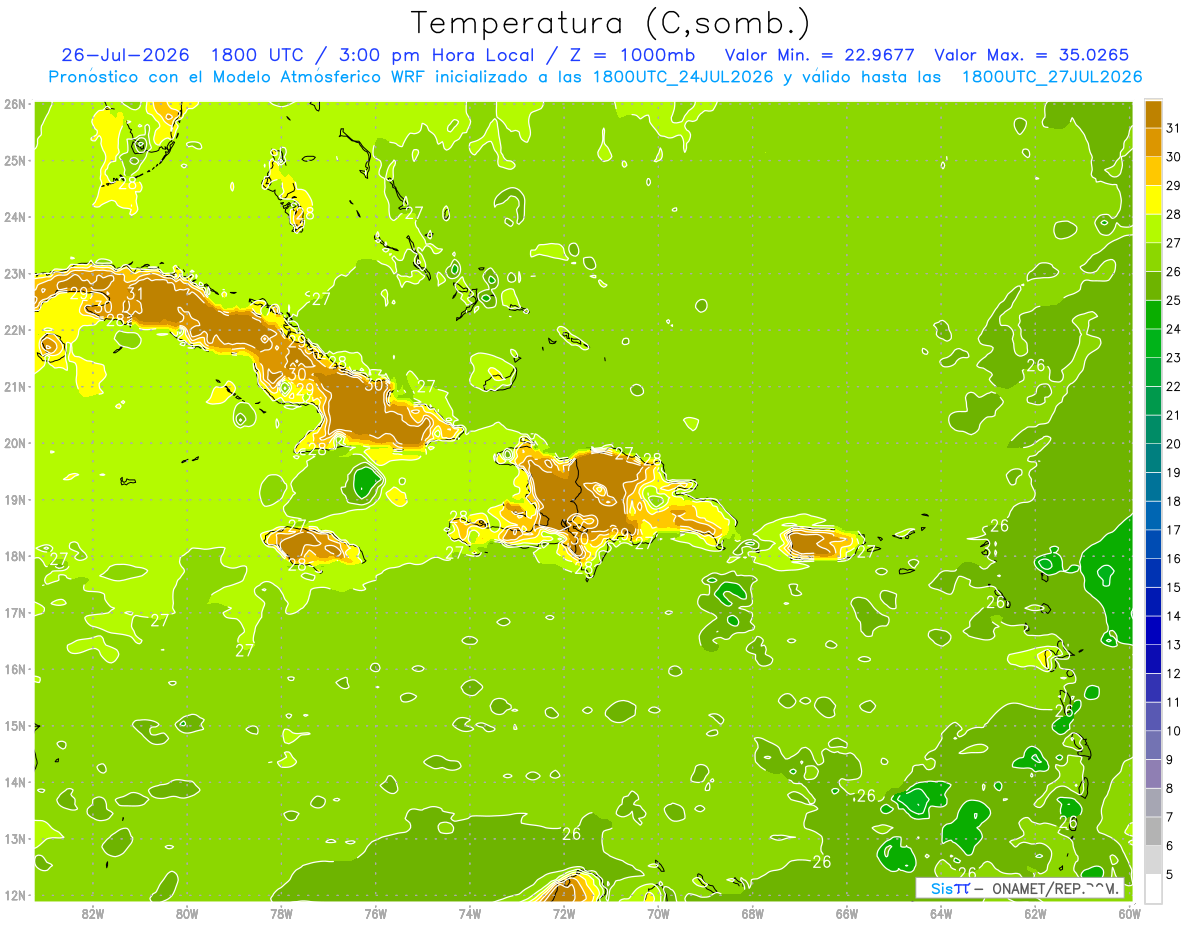Click the '16' label on the color scale
Screen dimensions: 1200x927
[x=1173, y=559]
